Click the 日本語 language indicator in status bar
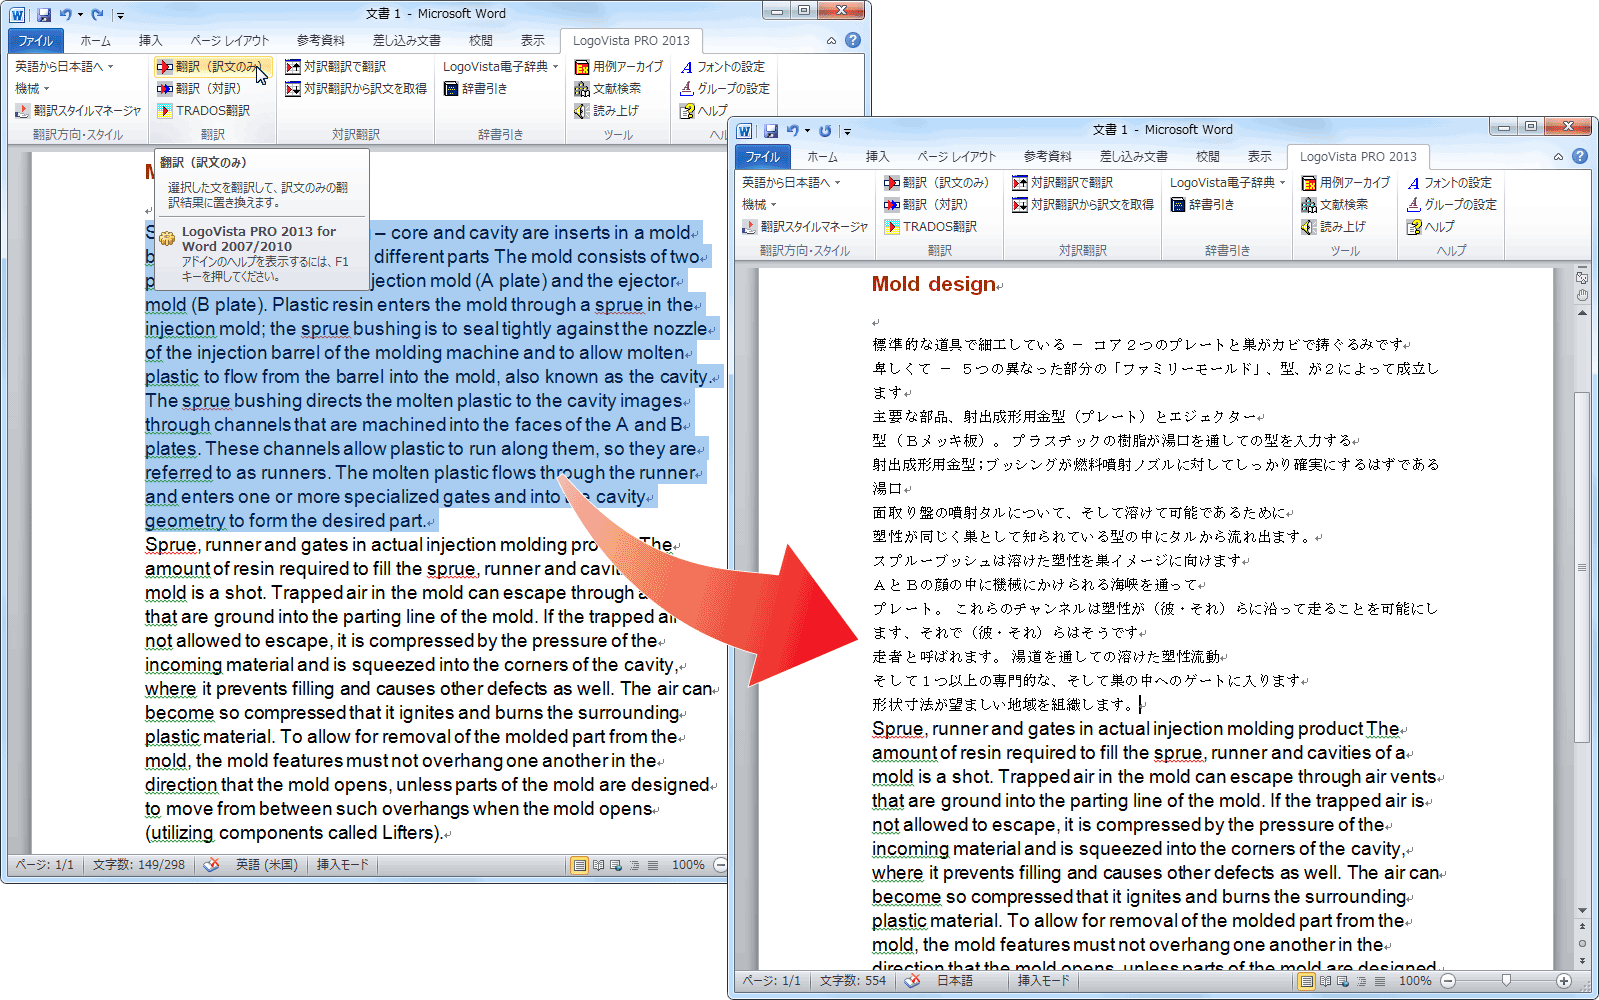The height and width of the screenshot is (1000, 1599). tap(954, 981)
